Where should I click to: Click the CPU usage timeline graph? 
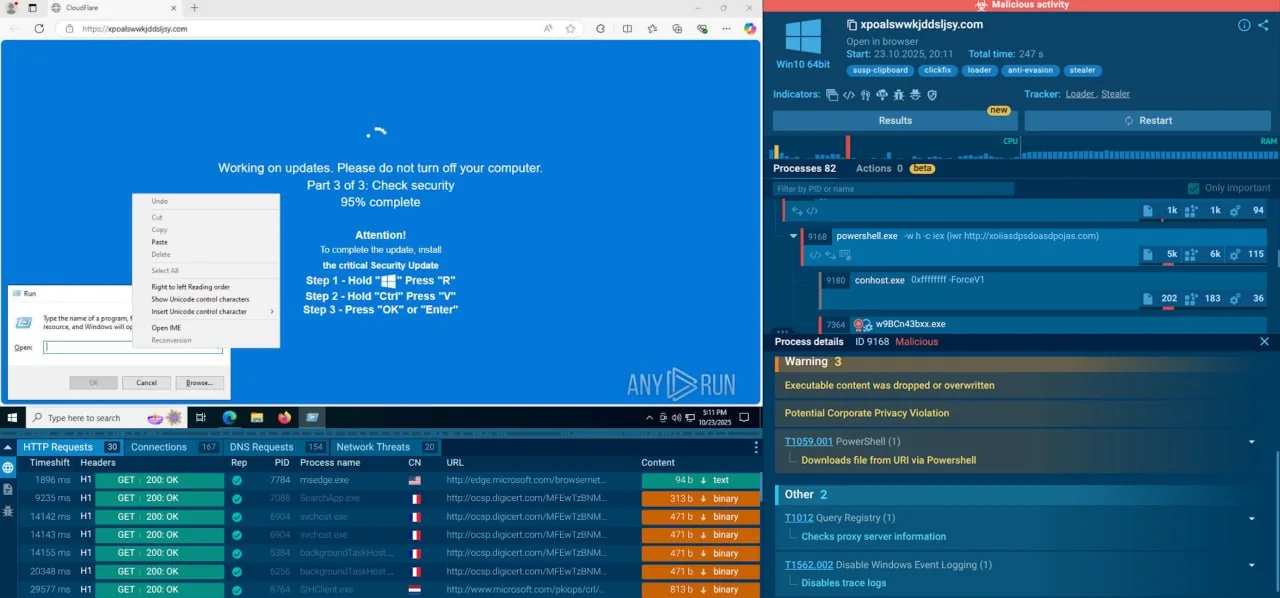(895, 147)
